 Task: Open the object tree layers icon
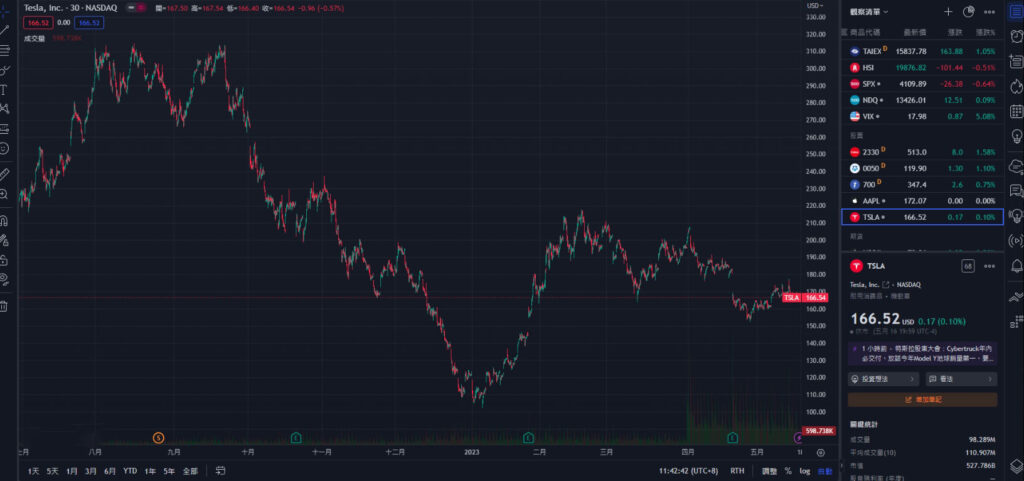pos(1016,468)
